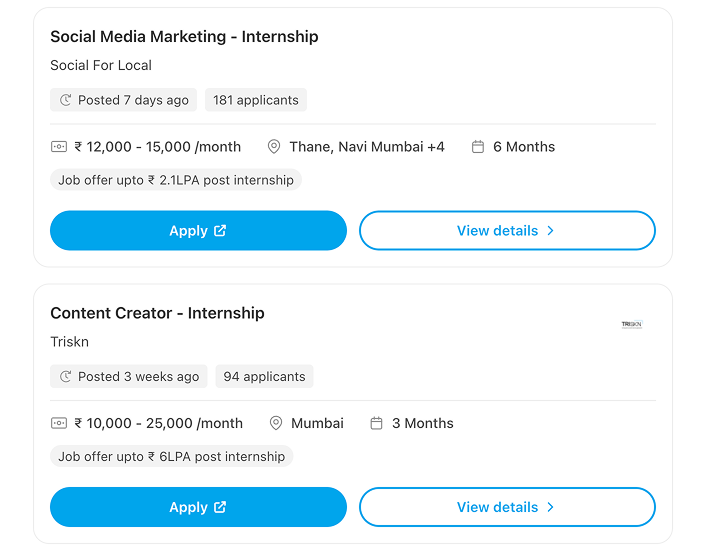The height and width of the screenshot is (551, 706).
Task: Click the calendar icon beside 6 Months
Action: (x=478, y=147)
